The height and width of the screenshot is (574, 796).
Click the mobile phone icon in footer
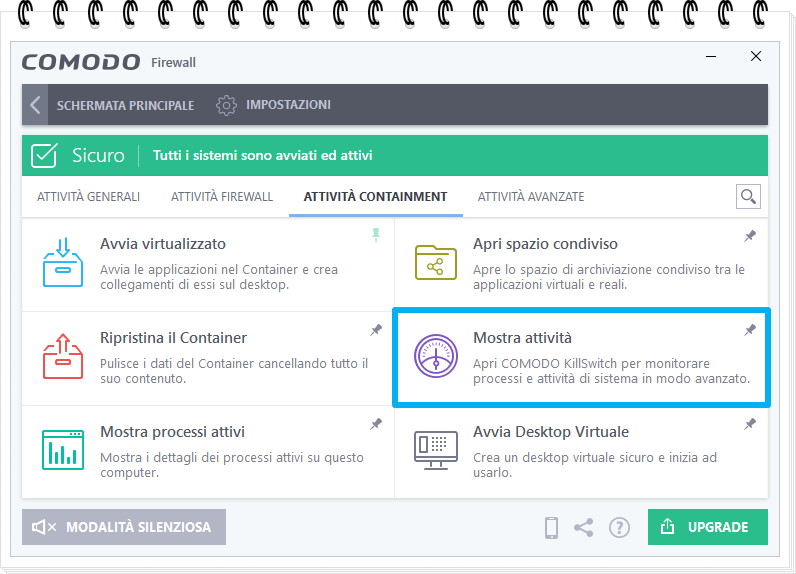pyautogui.click(x=551, y=528)
